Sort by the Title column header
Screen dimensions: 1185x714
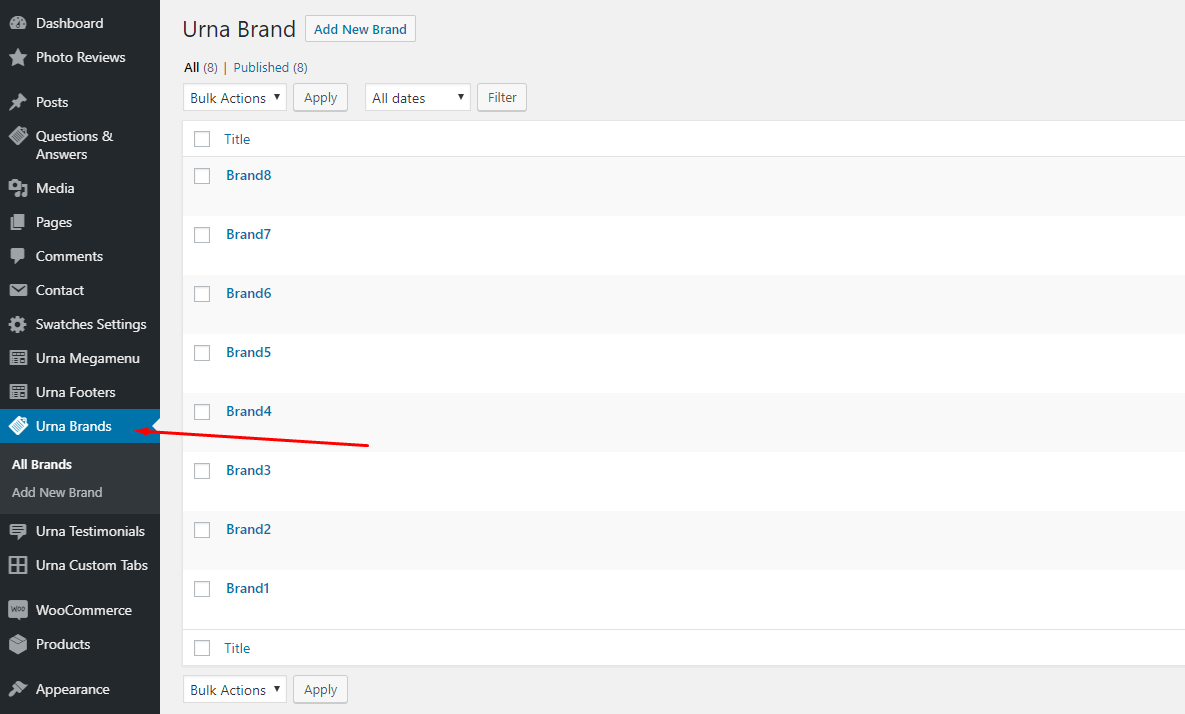point(237,139)
